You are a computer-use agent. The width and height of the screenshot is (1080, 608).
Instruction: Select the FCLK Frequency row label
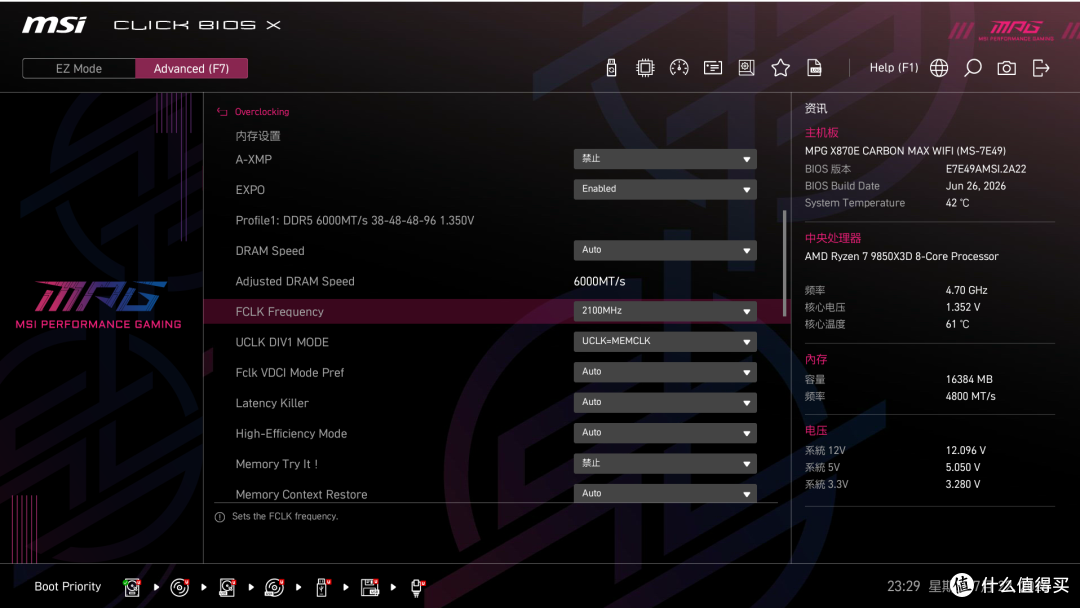coord(280,312)
